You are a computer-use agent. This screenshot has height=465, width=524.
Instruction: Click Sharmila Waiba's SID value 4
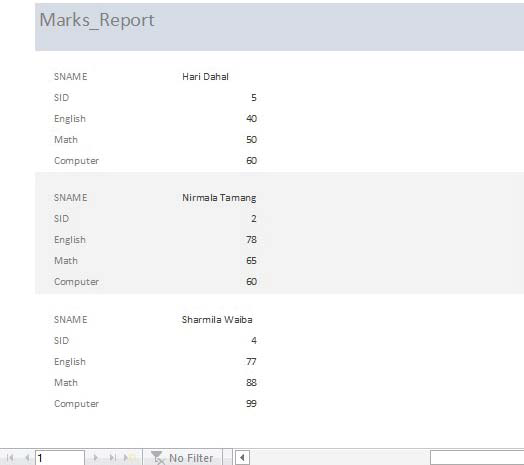[254, 341]
